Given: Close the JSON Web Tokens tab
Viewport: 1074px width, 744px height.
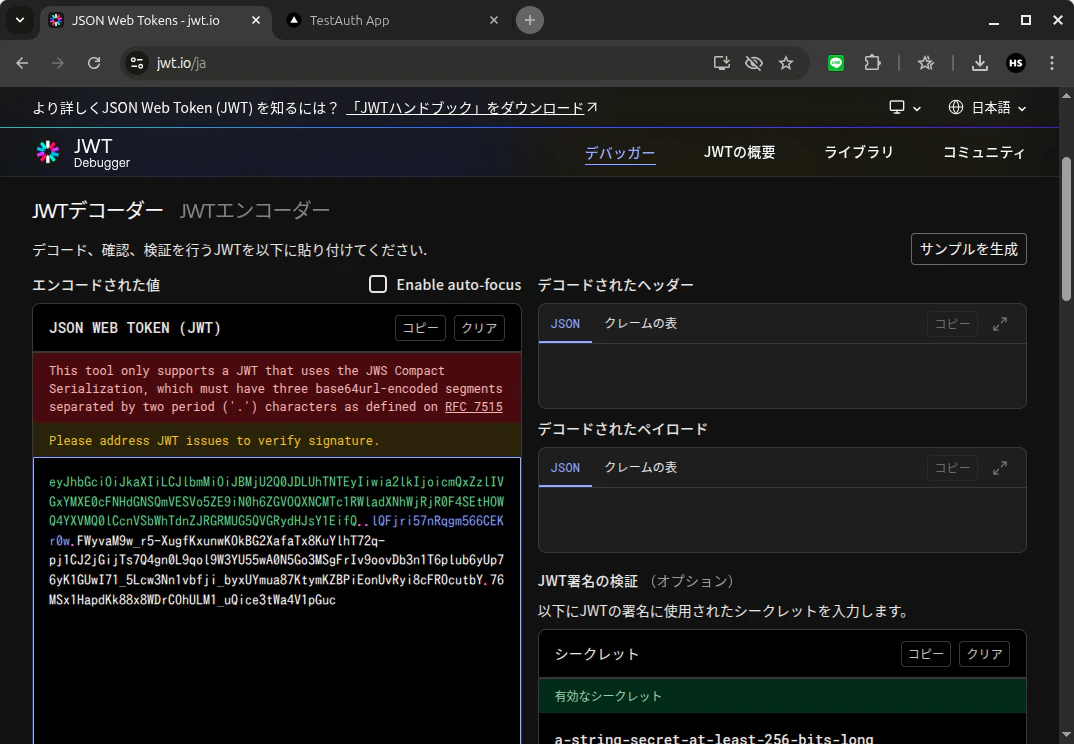Looking at the screenshot, I should tap(255, 21).
